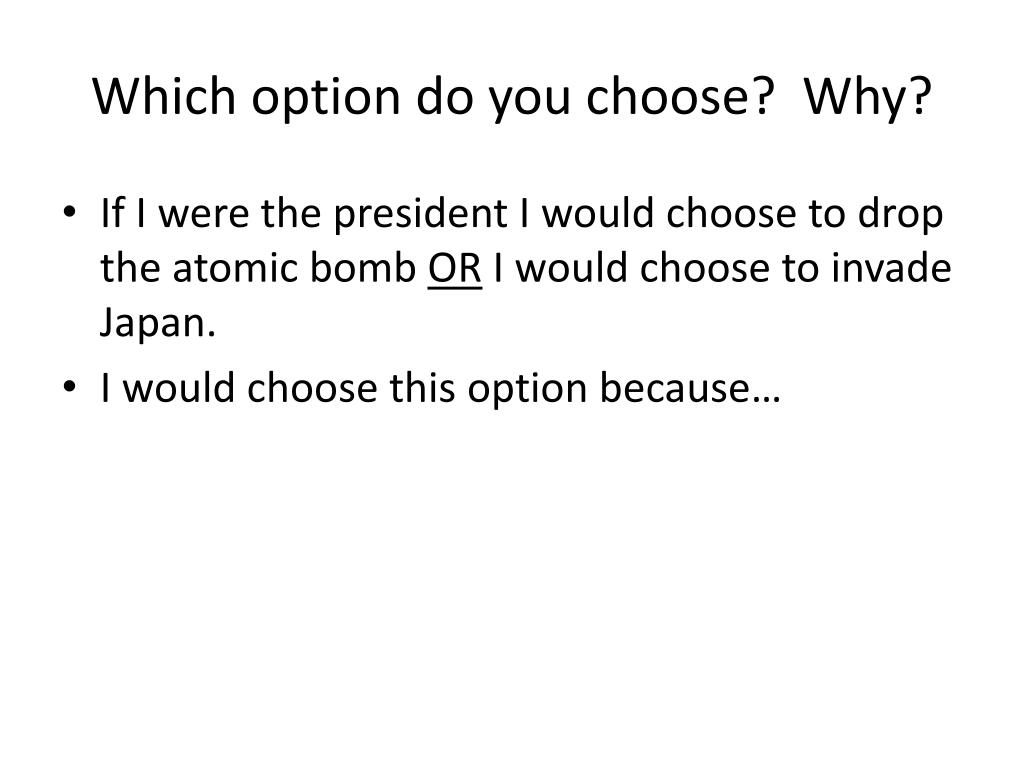Click the underlined word 'OR'
This screenshot has width=1024, height=768.
point(455,268)
